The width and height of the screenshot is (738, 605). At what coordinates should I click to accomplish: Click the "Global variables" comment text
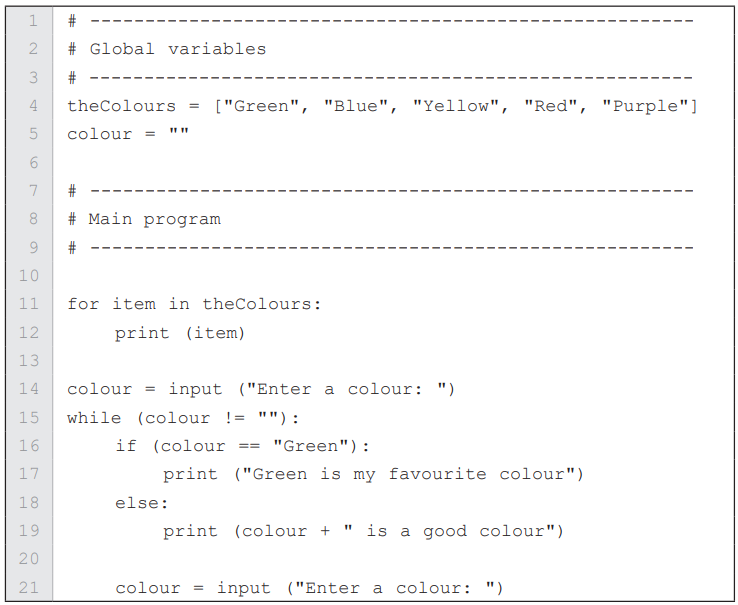pos(177,49)
